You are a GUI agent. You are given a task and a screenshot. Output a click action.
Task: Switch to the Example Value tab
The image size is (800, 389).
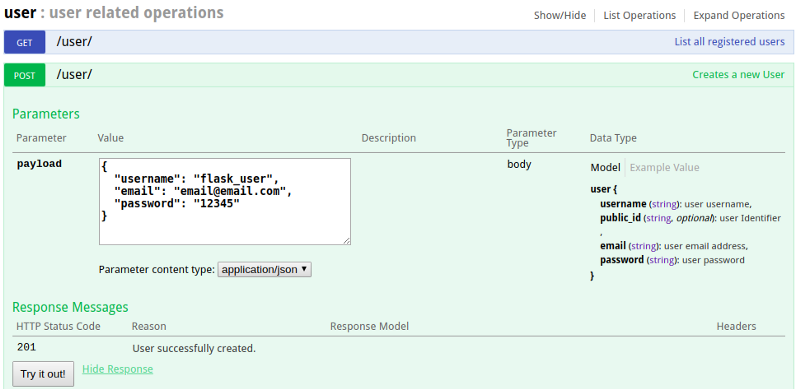point(664,167)
